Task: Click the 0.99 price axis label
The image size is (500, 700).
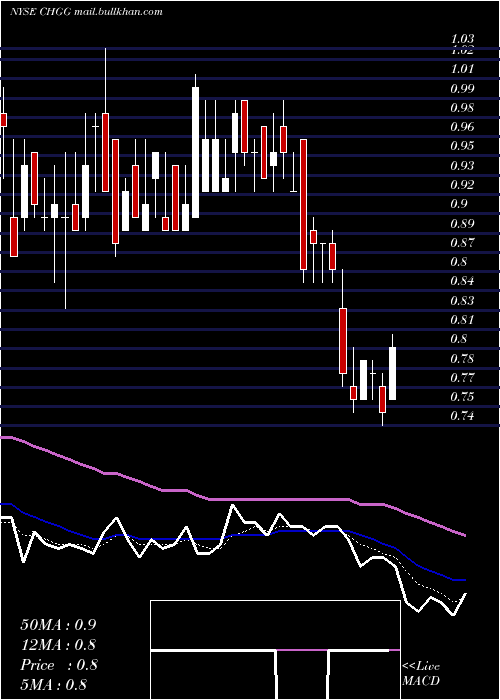Action: [462, 89]
